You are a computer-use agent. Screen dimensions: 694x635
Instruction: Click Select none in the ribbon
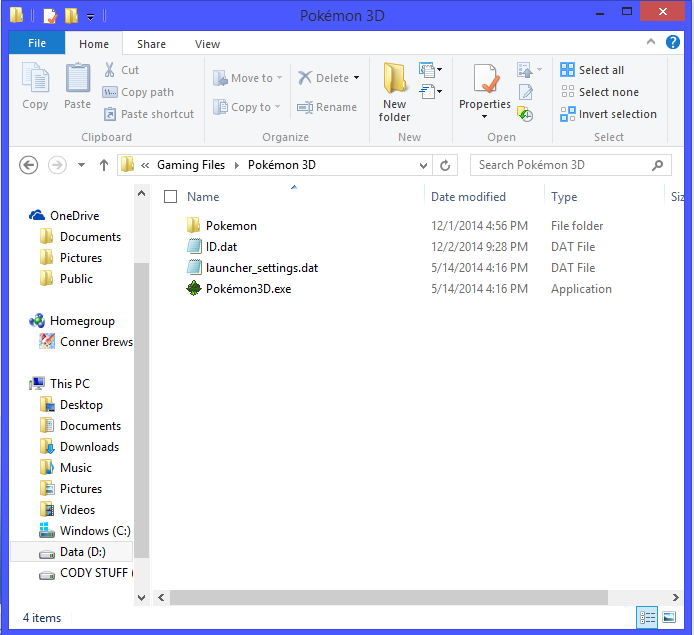[600, 92]
